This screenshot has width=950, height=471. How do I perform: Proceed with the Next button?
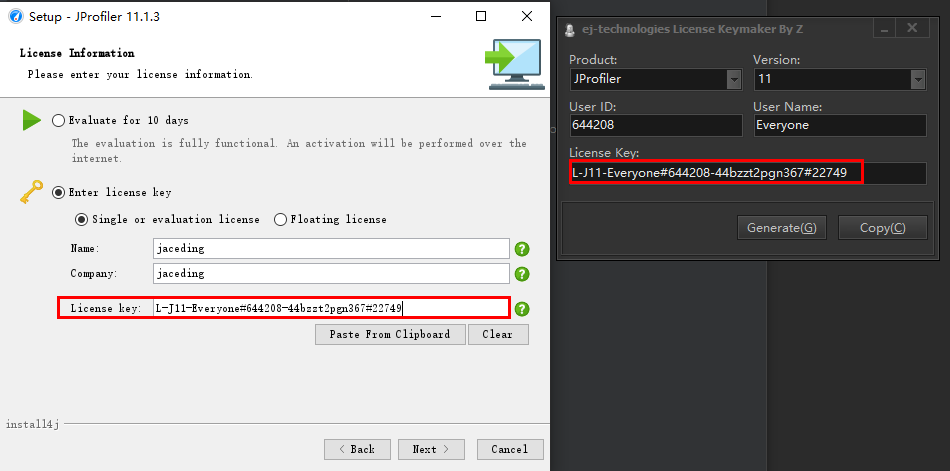pos(431,449)
